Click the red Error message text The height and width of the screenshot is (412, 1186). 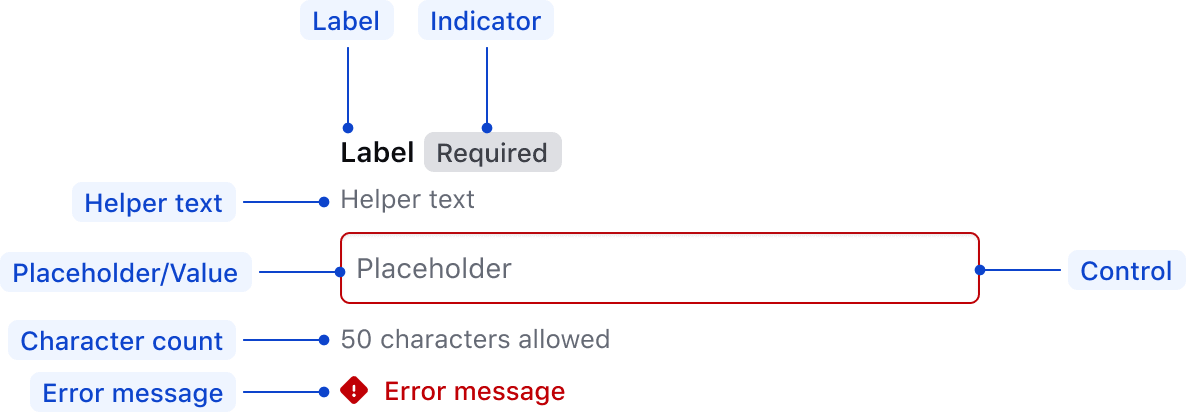tap(475, 391)
